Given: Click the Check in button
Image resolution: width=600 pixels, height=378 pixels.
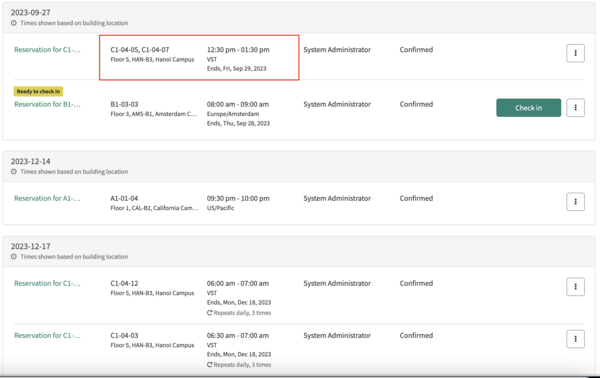Looking at the screenshot, I should point(528,108).
